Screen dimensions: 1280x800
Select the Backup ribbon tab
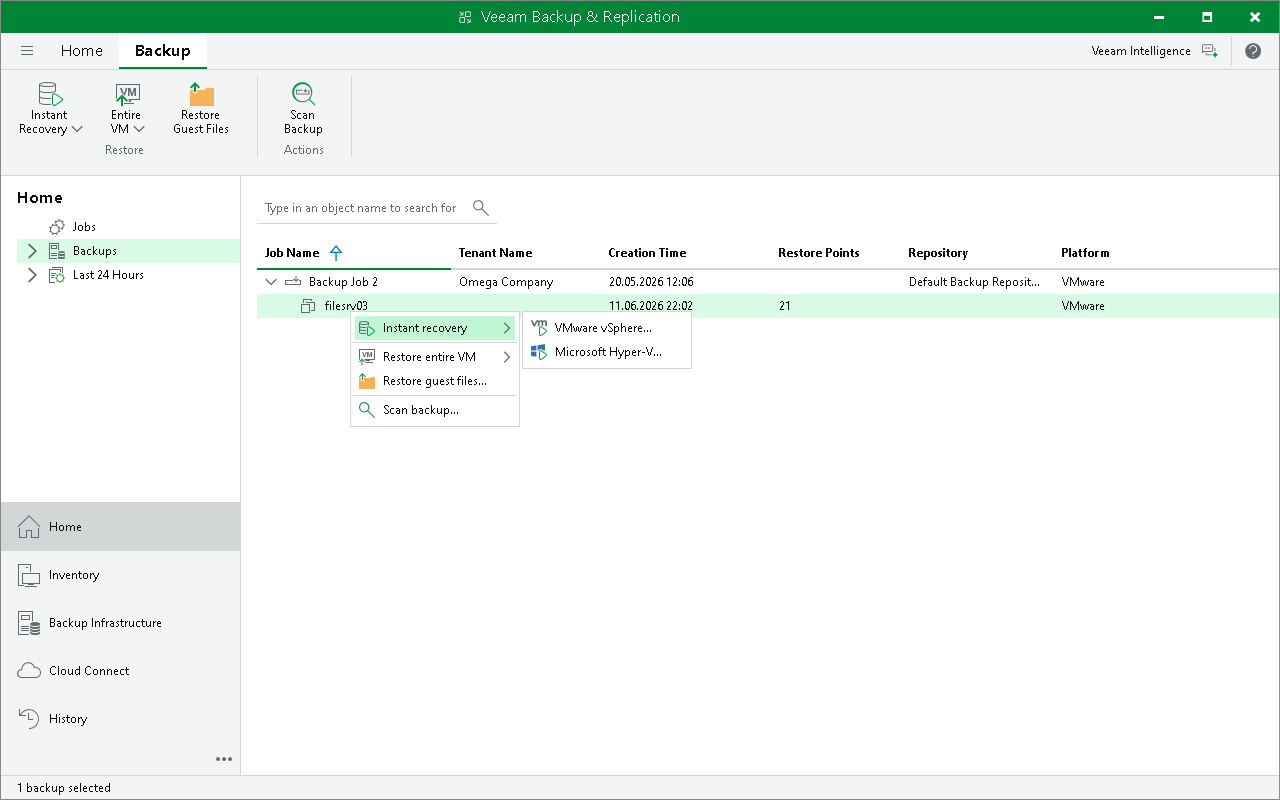tap(162, 51)
